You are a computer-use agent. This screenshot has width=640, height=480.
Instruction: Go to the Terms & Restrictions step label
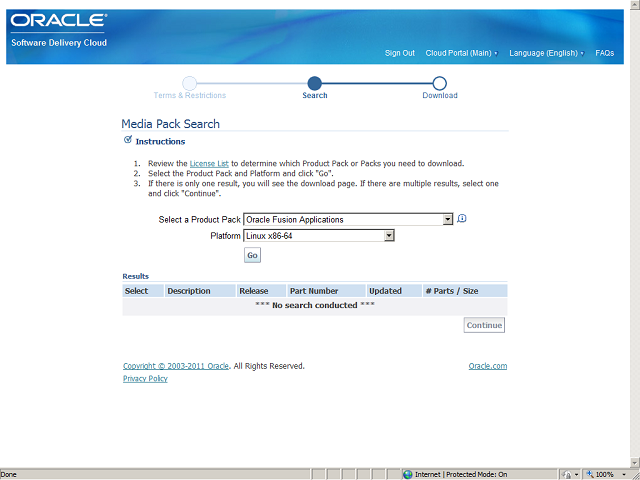coord(190,95)
